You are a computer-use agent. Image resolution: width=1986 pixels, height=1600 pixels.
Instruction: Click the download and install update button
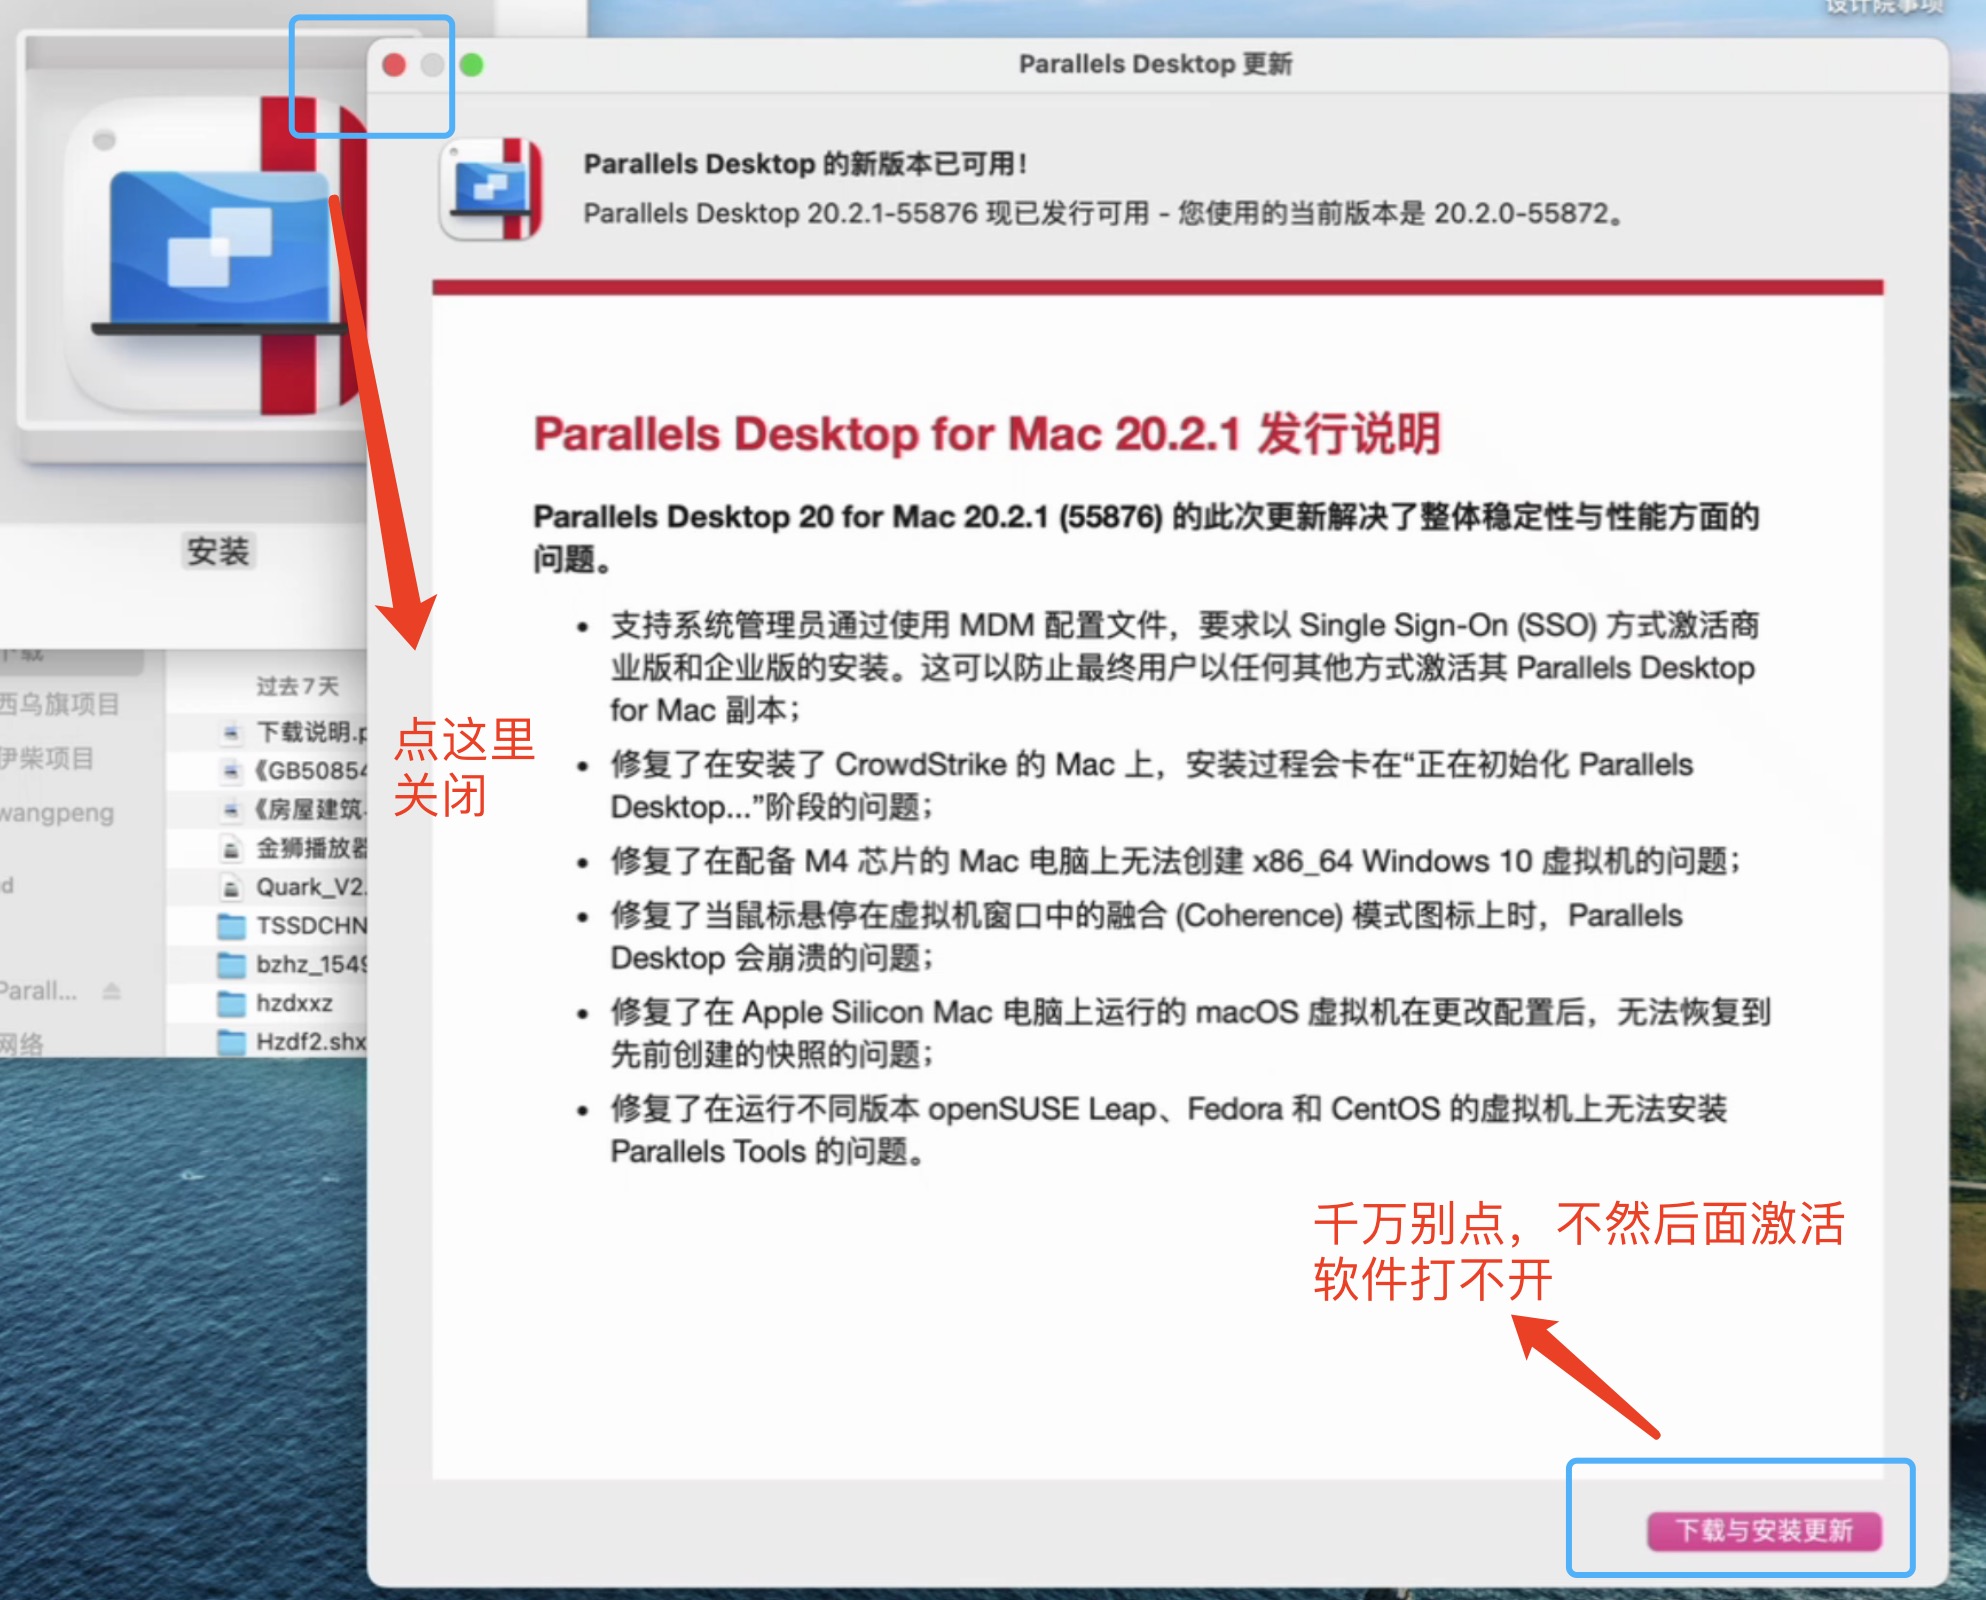(1764, 1530)
